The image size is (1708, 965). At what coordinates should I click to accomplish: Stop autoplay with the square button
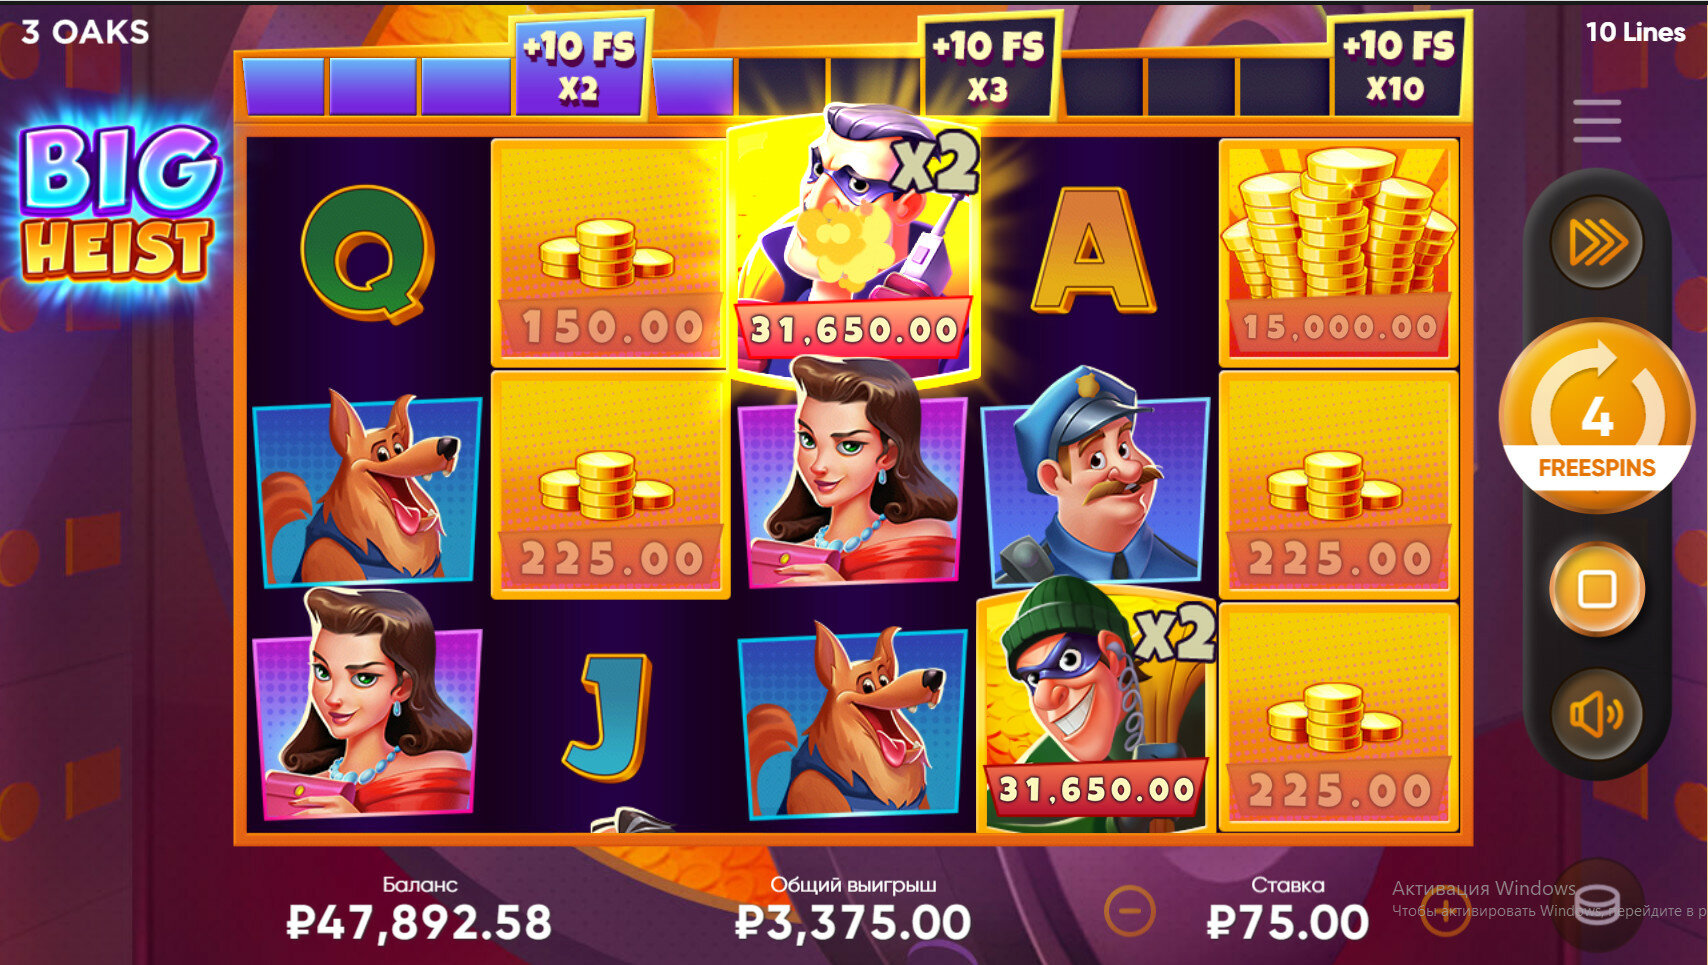pos(1596,589)
